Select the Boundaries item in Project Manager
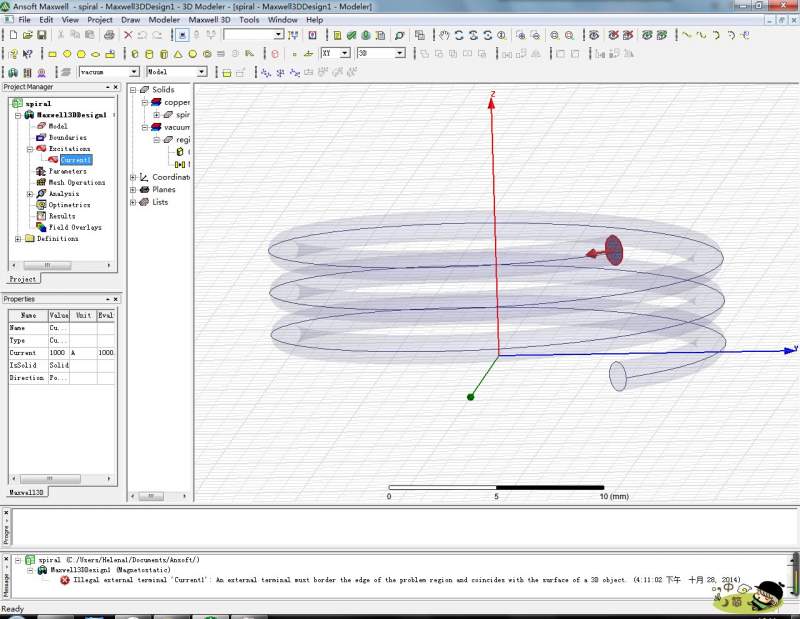Image resolution: width=800 pixels, height=619 pixels. point(67,137)
